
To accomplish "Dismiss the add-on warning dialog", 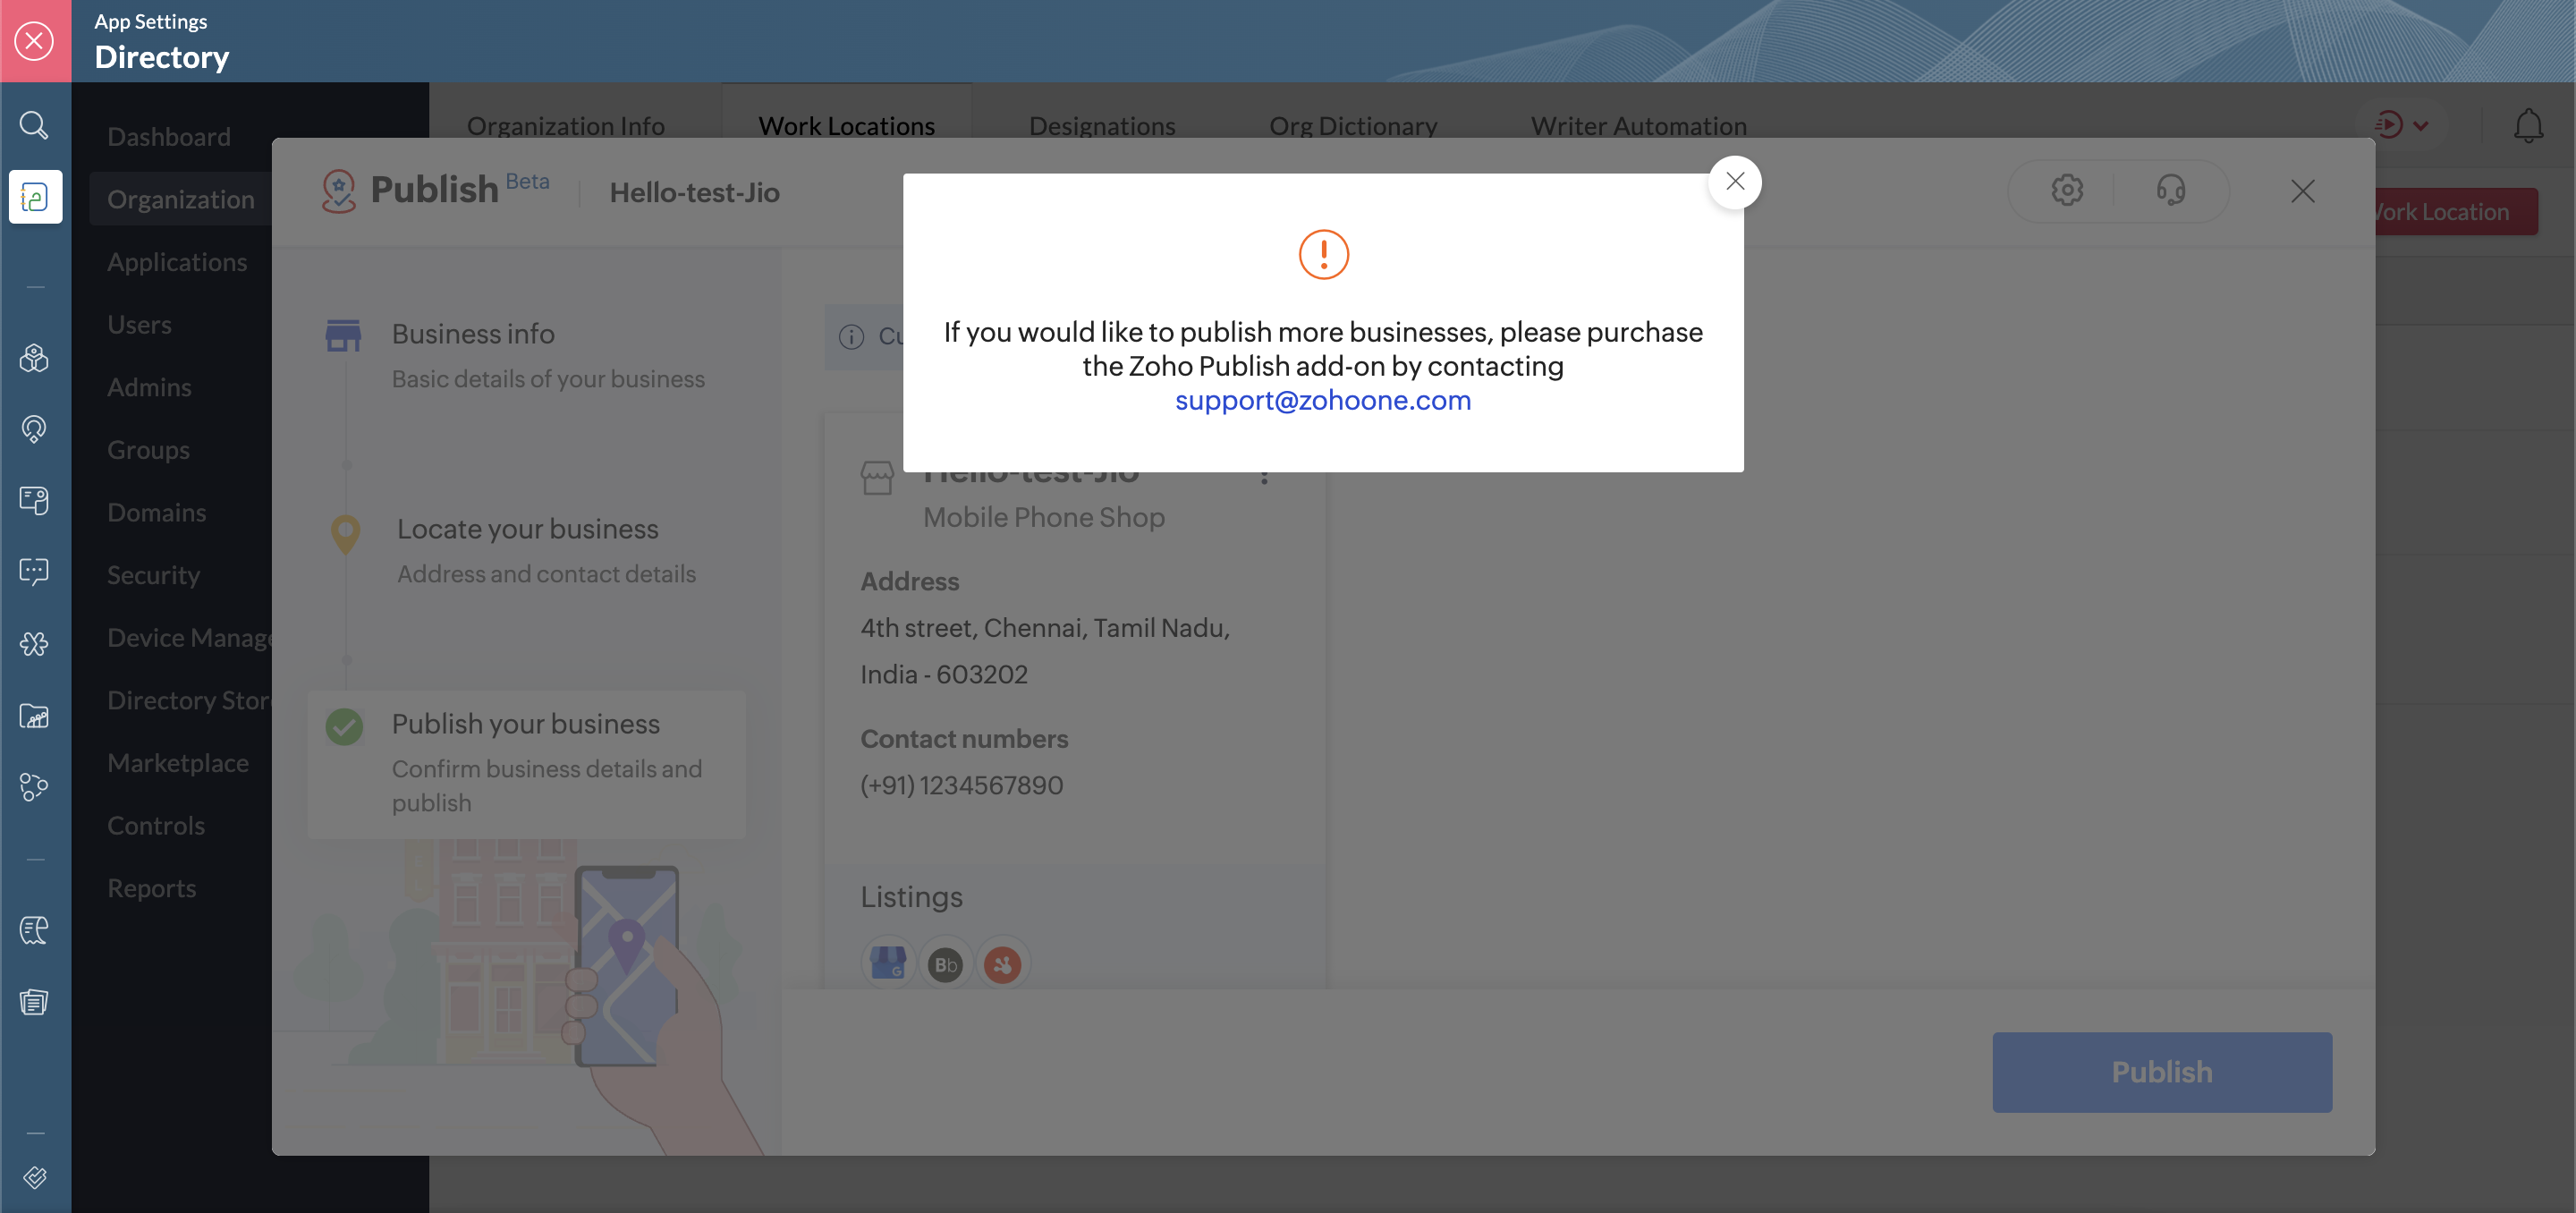I will (1734, 182).
